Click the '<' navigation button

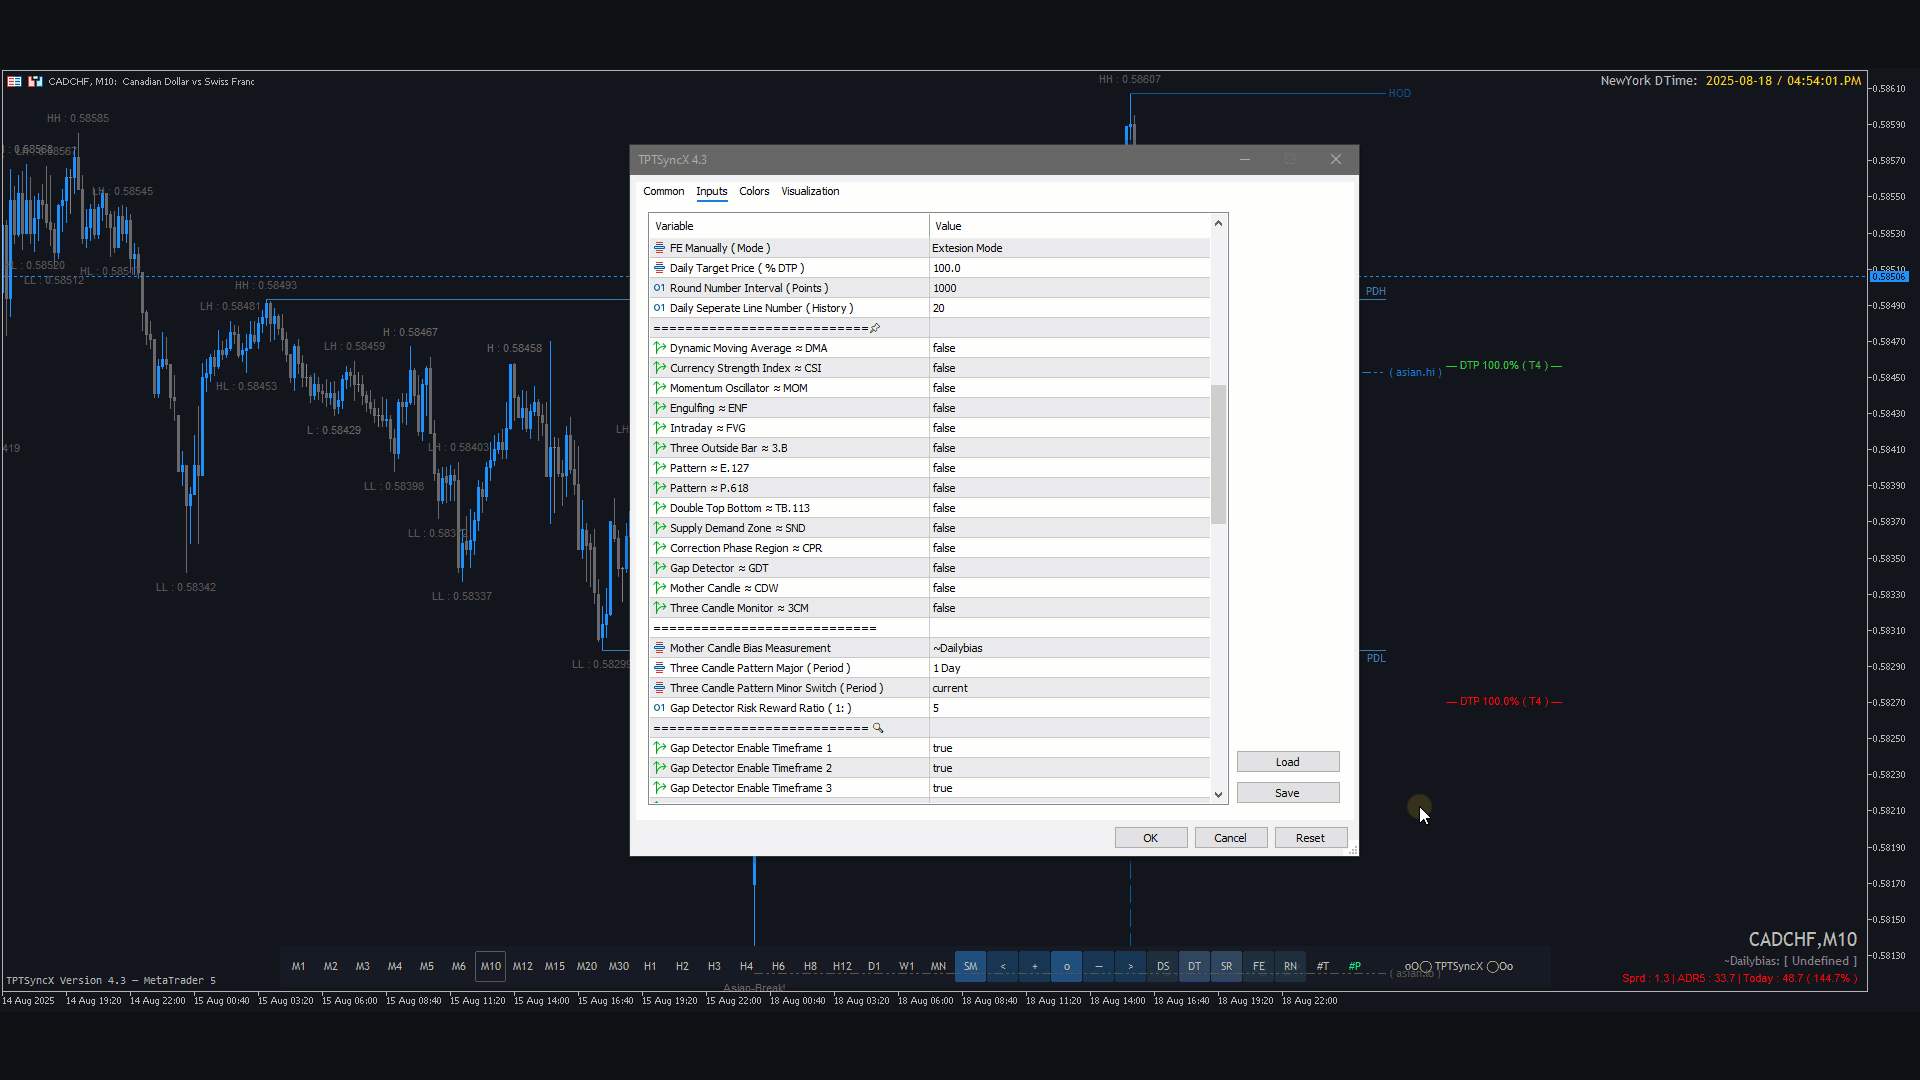tap(1002, 966)
